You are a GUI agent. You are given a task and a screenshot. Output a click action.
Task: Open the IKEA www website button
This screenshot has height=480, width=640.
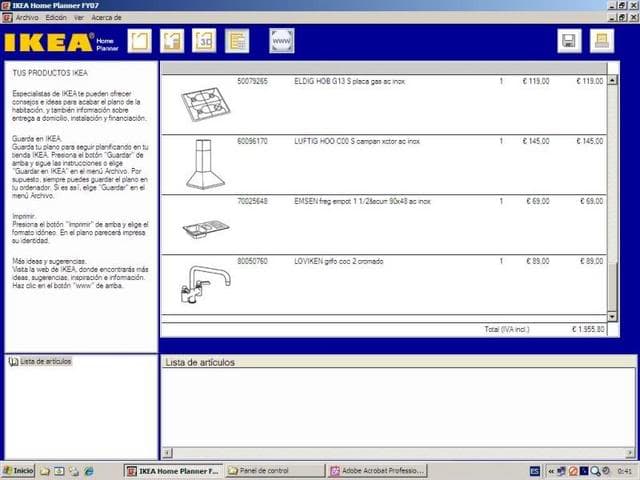(x=281, y=41)
